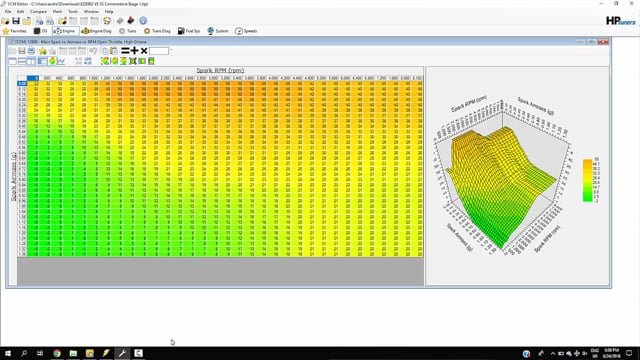Open the Tools menu
Viewport: 640px width, 360px height.
73,11
